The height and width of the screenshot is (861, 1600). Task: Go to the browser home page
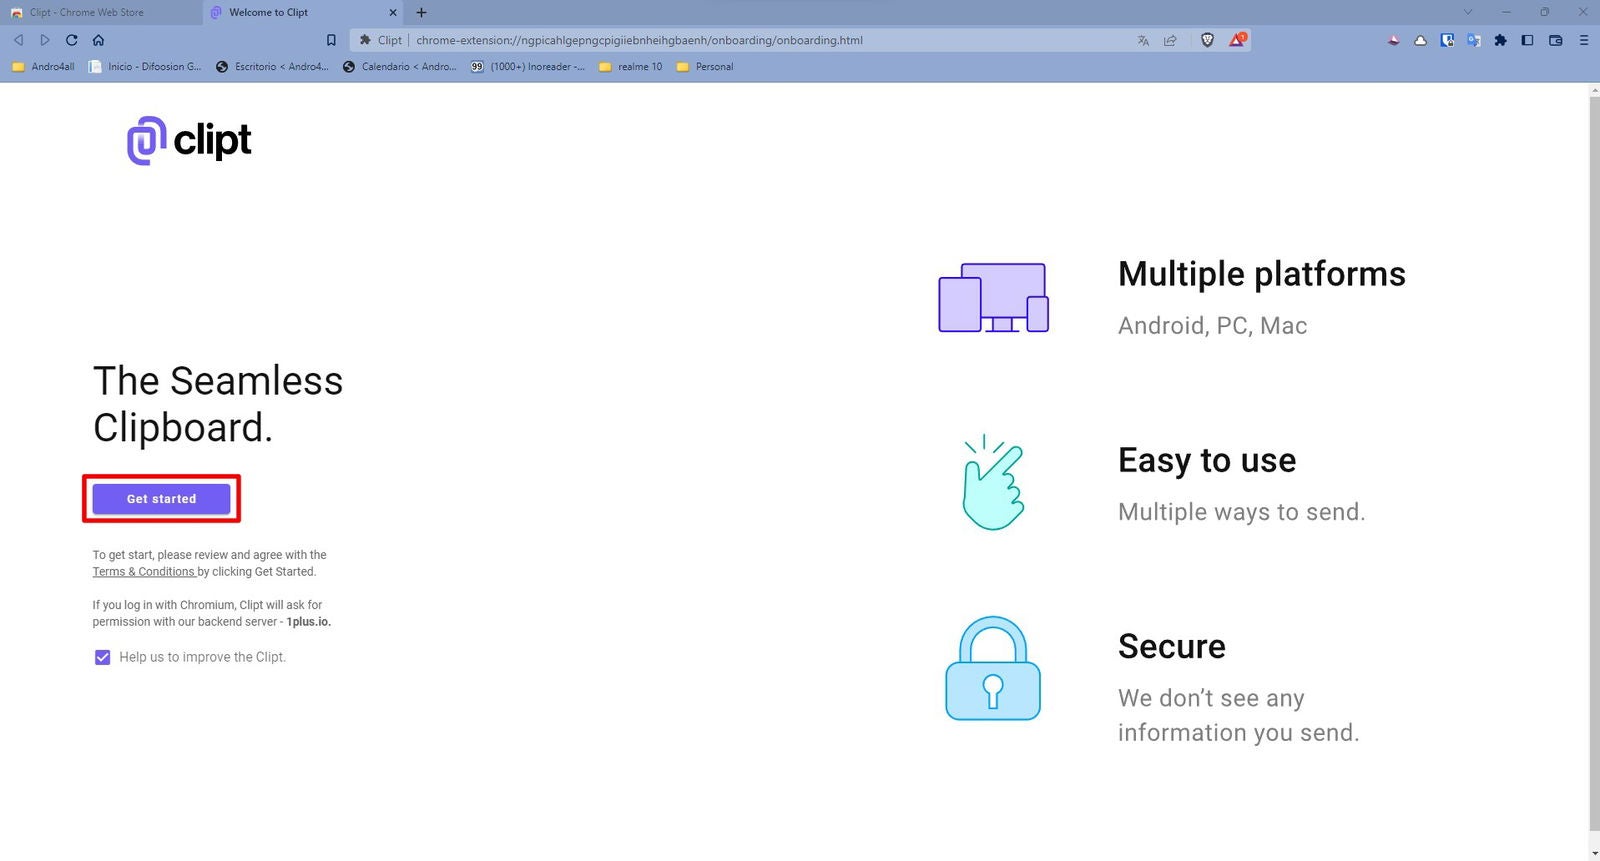[x=98, y=40]
